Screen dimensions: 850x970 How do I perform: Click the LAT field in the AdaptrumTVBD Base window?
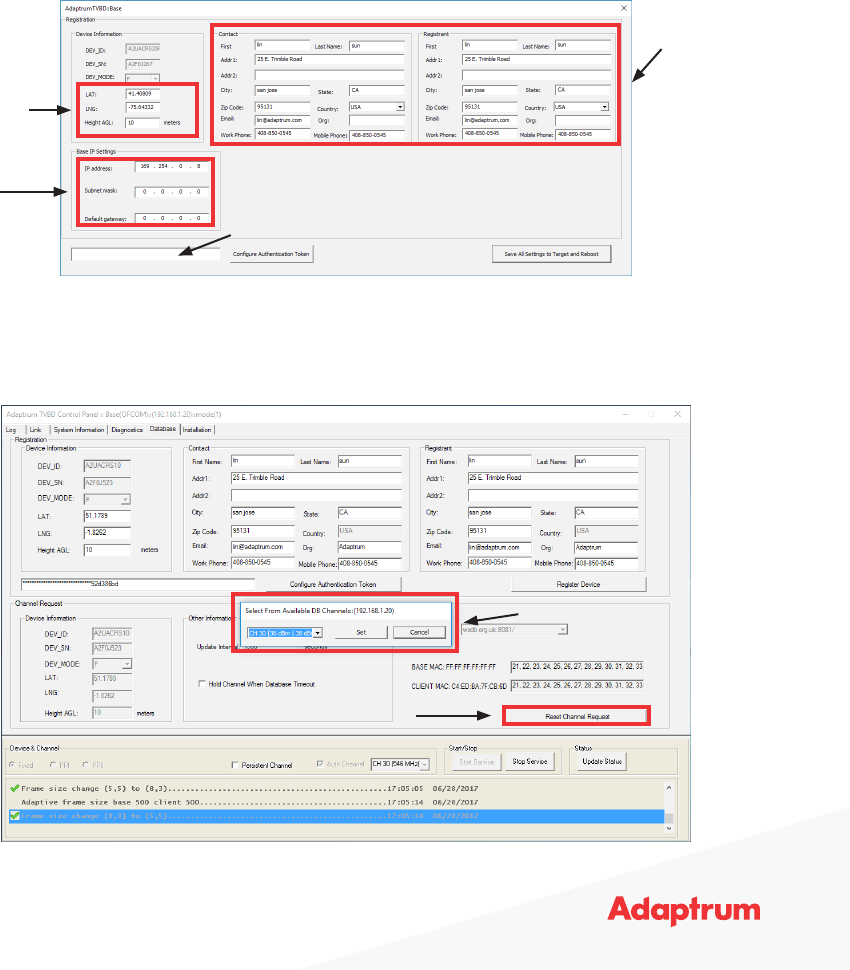pos(143,94)
